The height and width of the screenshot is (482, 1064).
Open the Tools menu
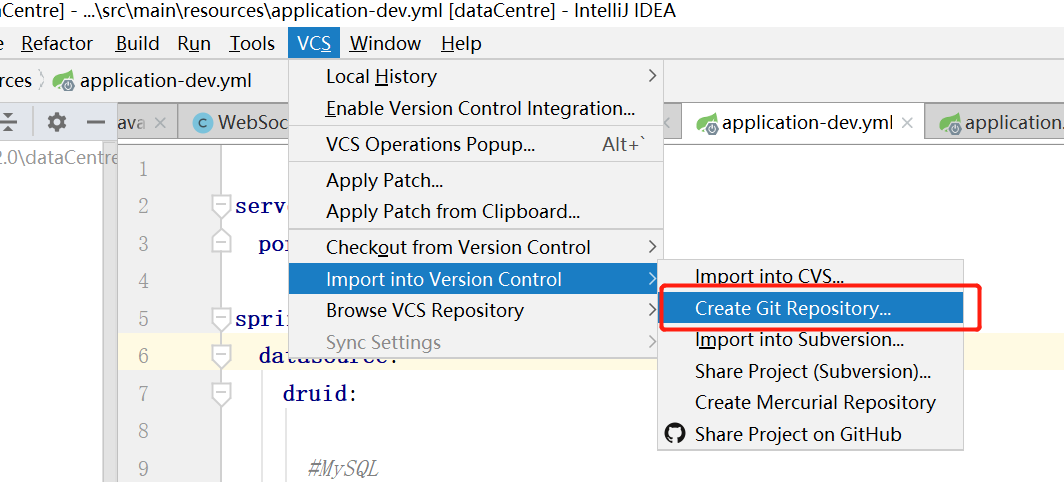[x=252, y=43]
